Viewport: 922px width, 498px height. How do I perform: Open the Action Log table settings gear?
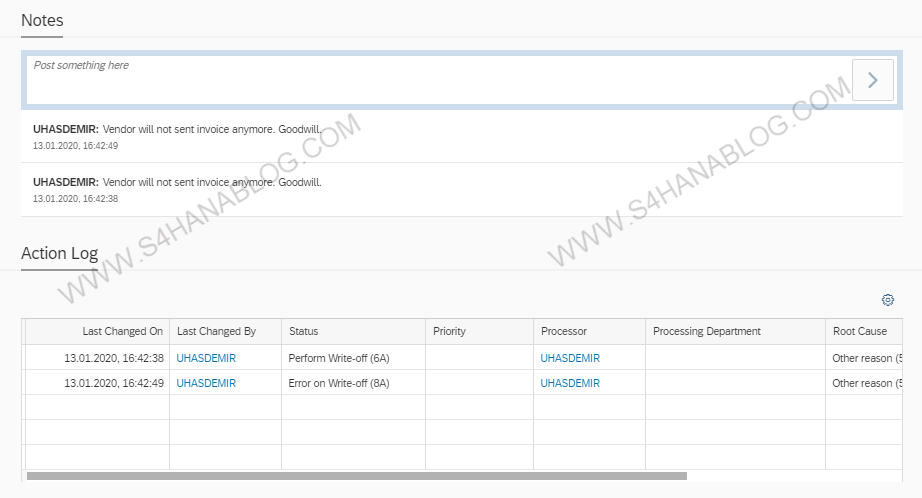[887, 300]
